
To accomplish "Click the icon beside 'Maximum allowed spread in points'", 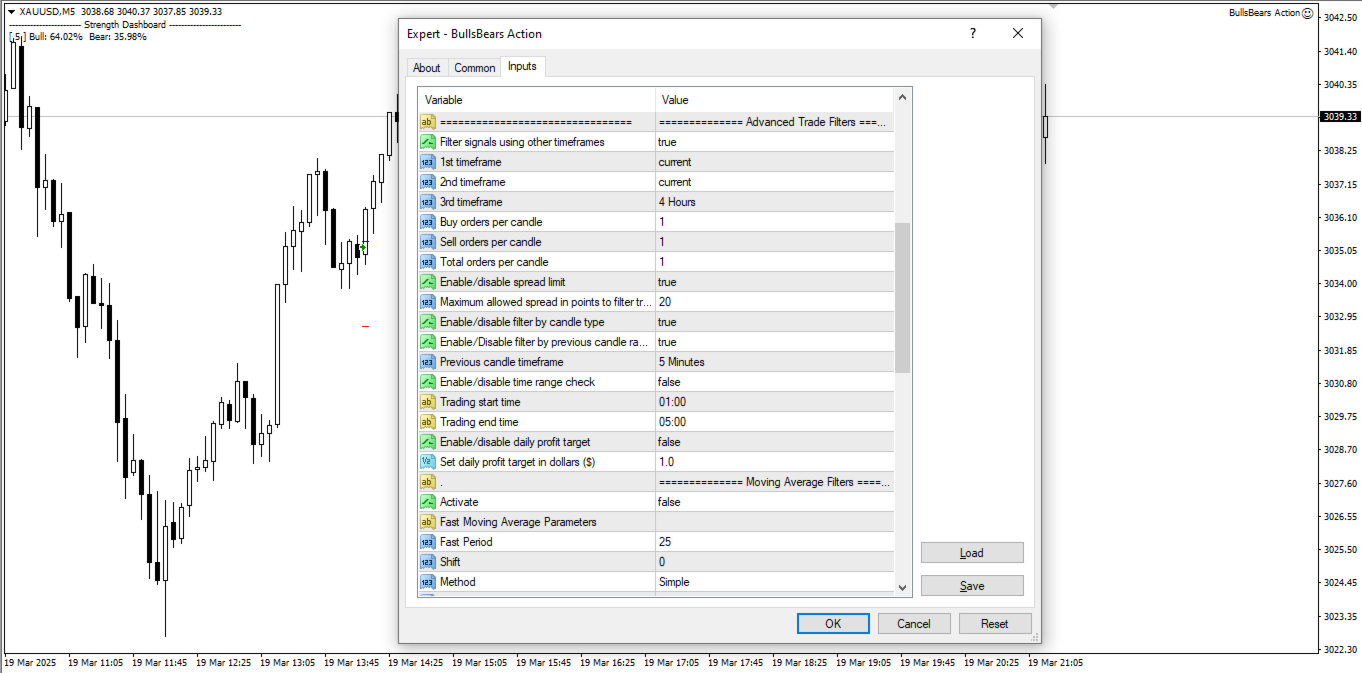I will (x=427, y=302).
